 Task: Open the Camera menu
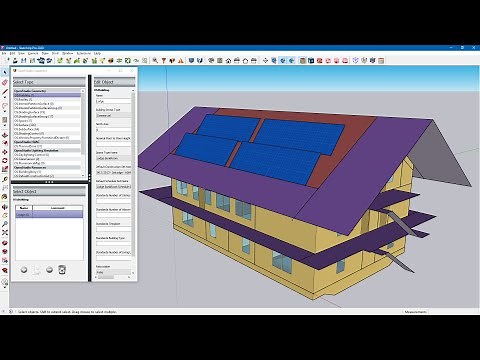33,53
